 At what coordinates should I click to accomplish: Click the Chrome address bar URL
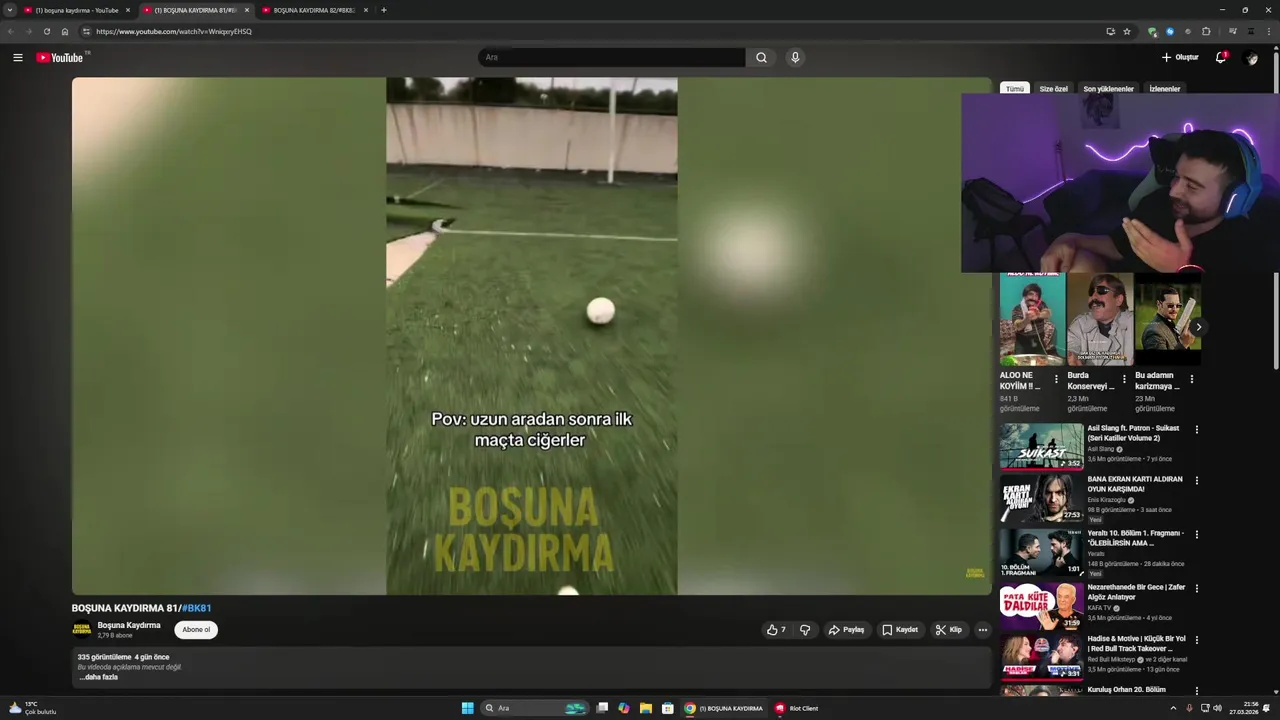(174, 31)
